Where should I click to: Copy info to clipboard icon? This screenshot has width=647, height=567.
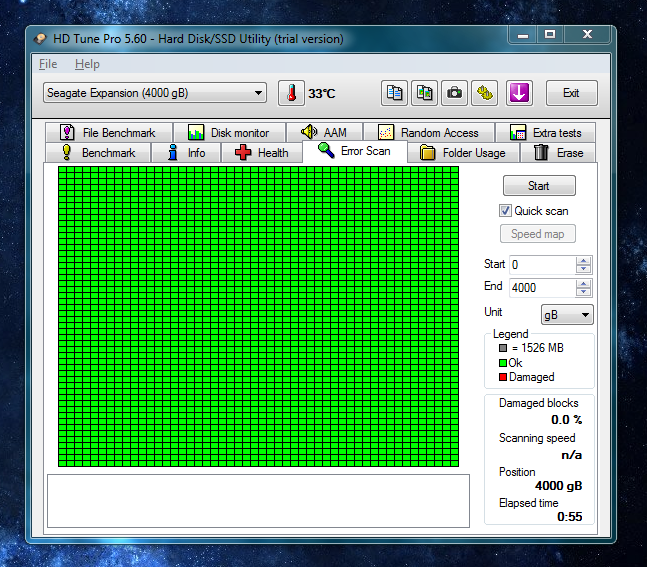(x=394, y=93)
